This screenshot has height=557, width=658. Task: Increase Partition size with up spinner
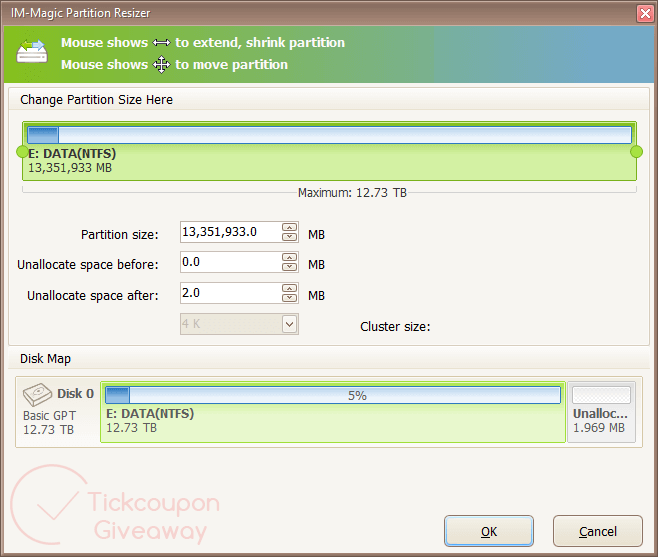point(290,228)
